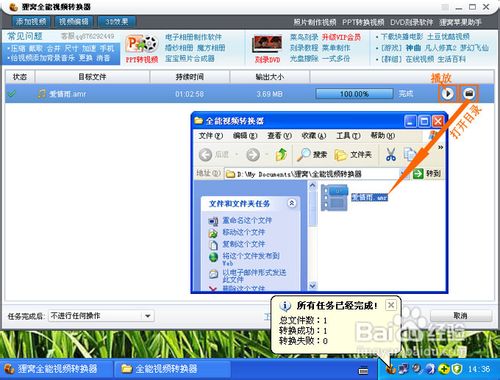The width and height of the screenshot is (500, 380).
Task: Click the 输出大小 column header
Action: [270, 77]
